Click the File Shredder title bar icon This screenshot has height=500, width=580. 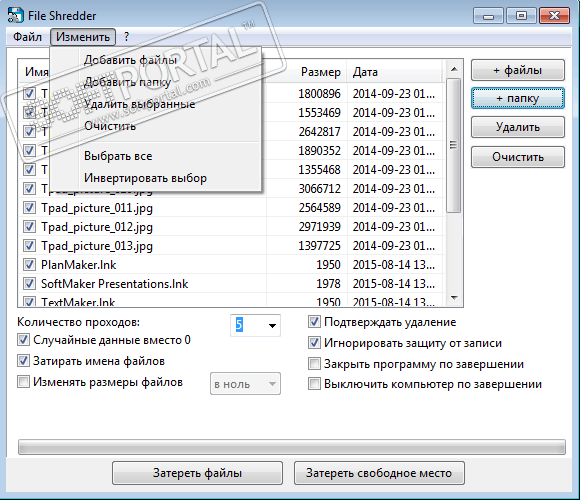15,16
